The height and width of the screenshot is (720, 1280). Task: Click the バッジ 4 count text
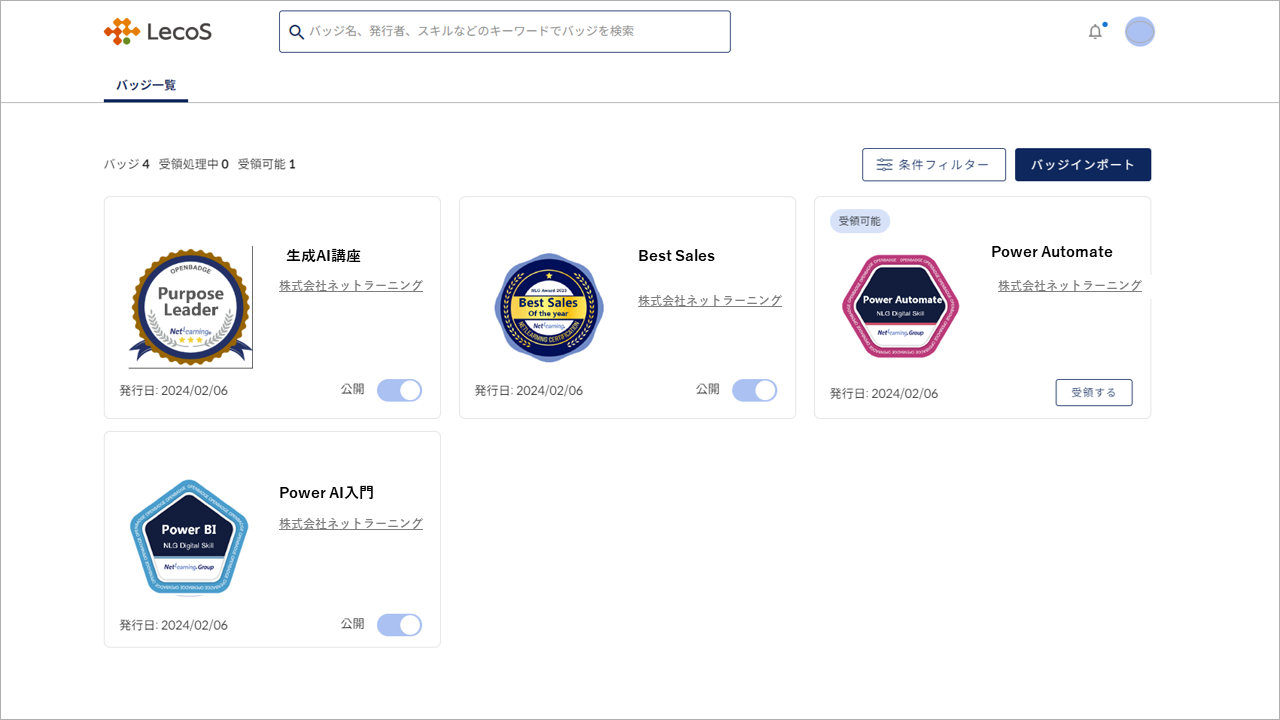click(127, 164)
